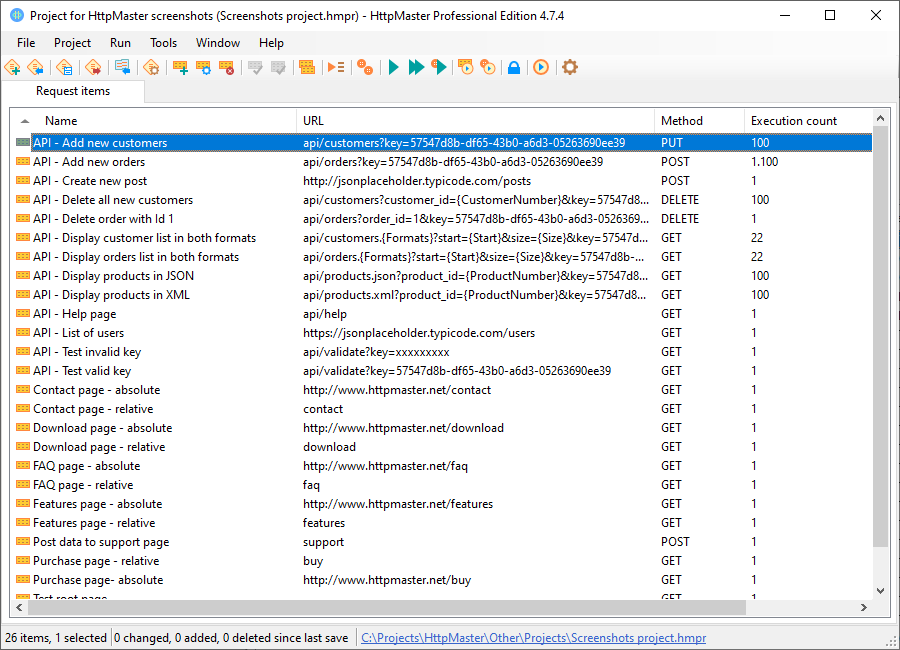Screen dimensions: 900x650
Task: Click the vertical scrollbar down arrow
Action: [x=880, y=591]
